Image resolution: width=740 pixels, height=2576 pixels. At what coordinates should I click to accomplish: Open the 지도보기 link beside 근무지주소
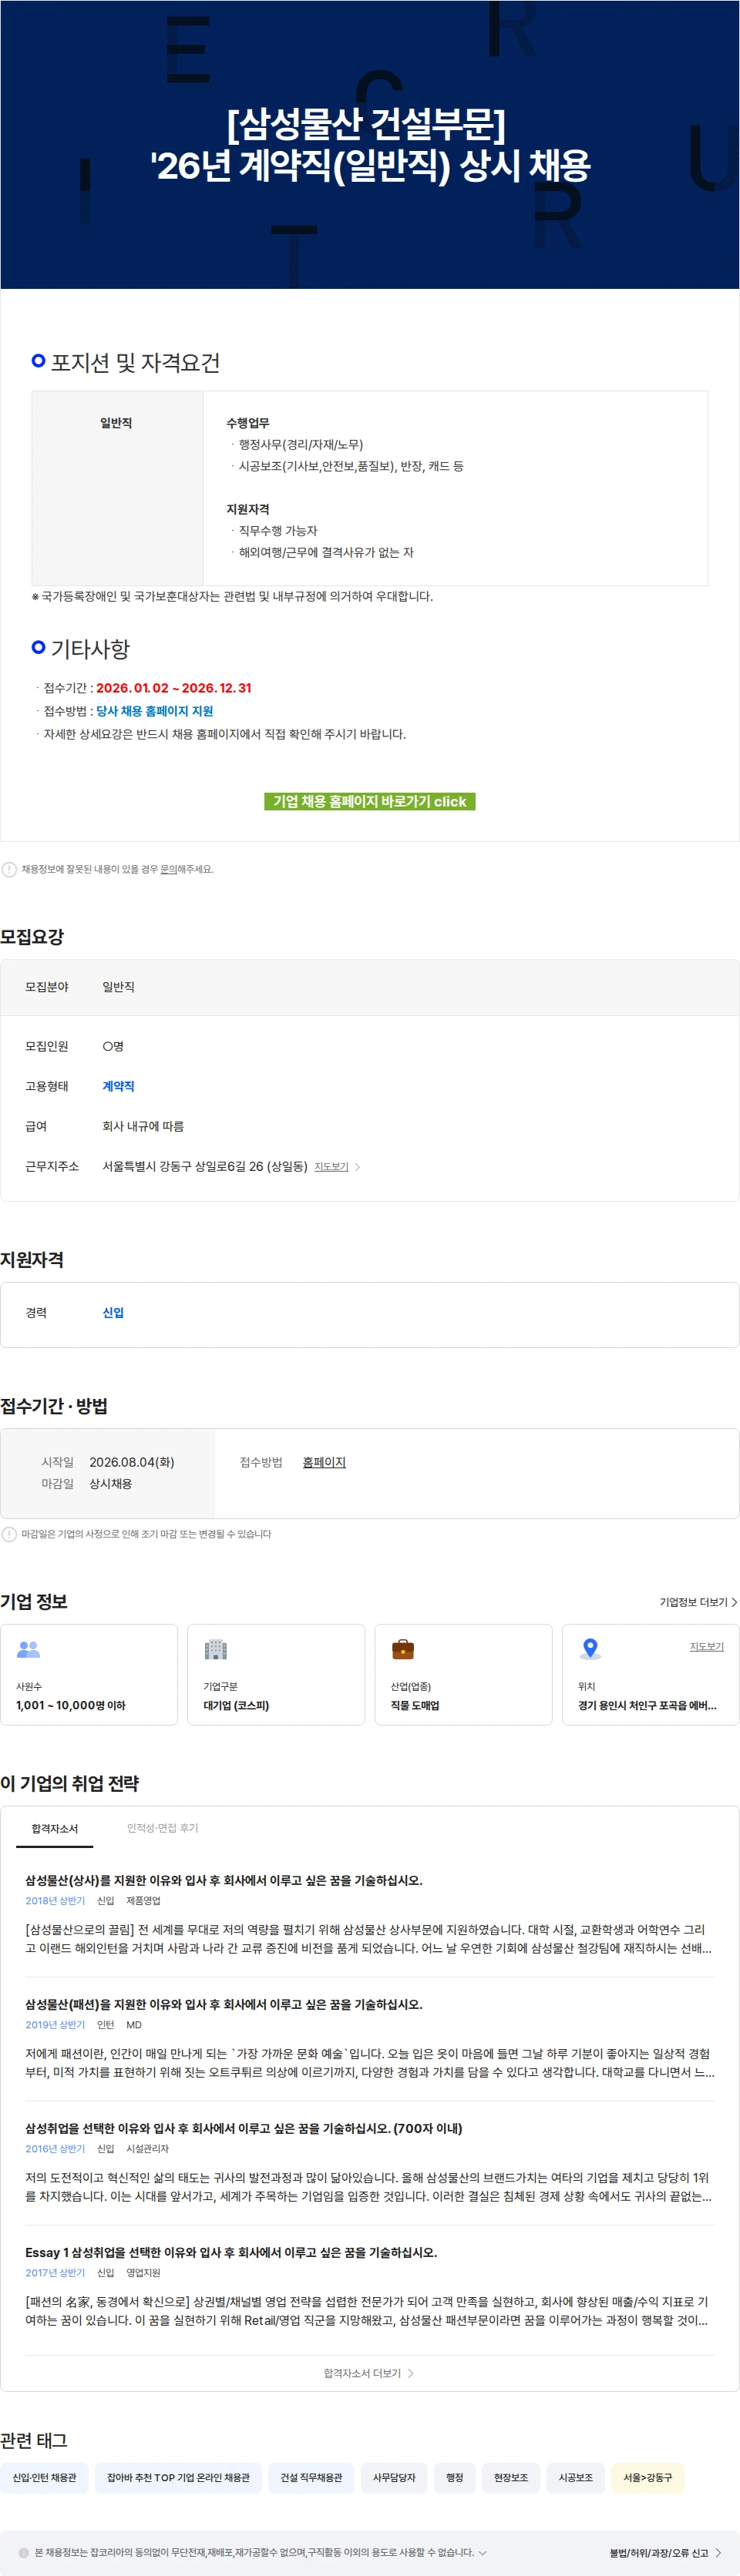tap(331, 1166)
